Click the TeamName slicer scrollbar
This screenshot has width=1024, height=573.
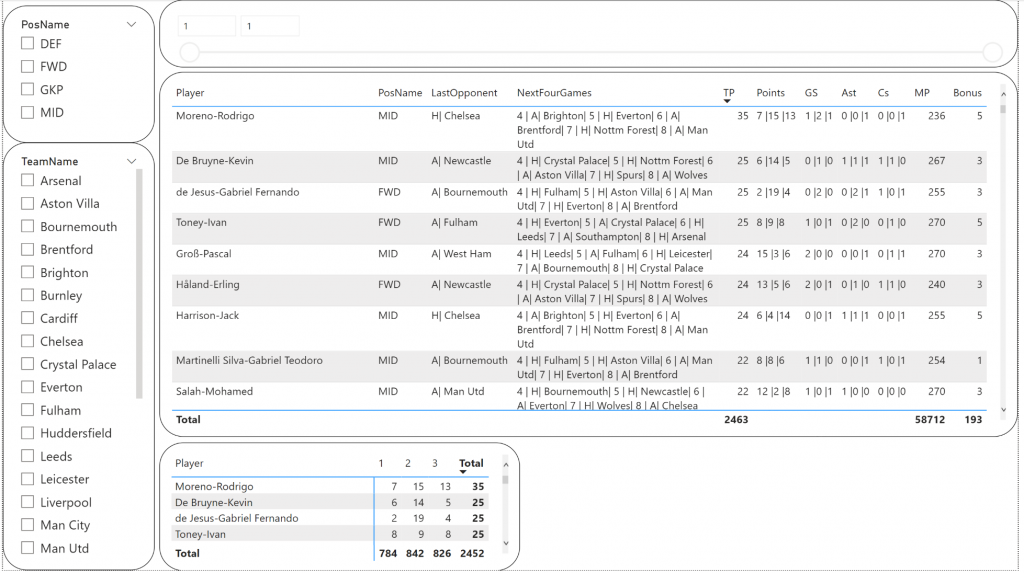pyautogui.click(x=138, y=284)
